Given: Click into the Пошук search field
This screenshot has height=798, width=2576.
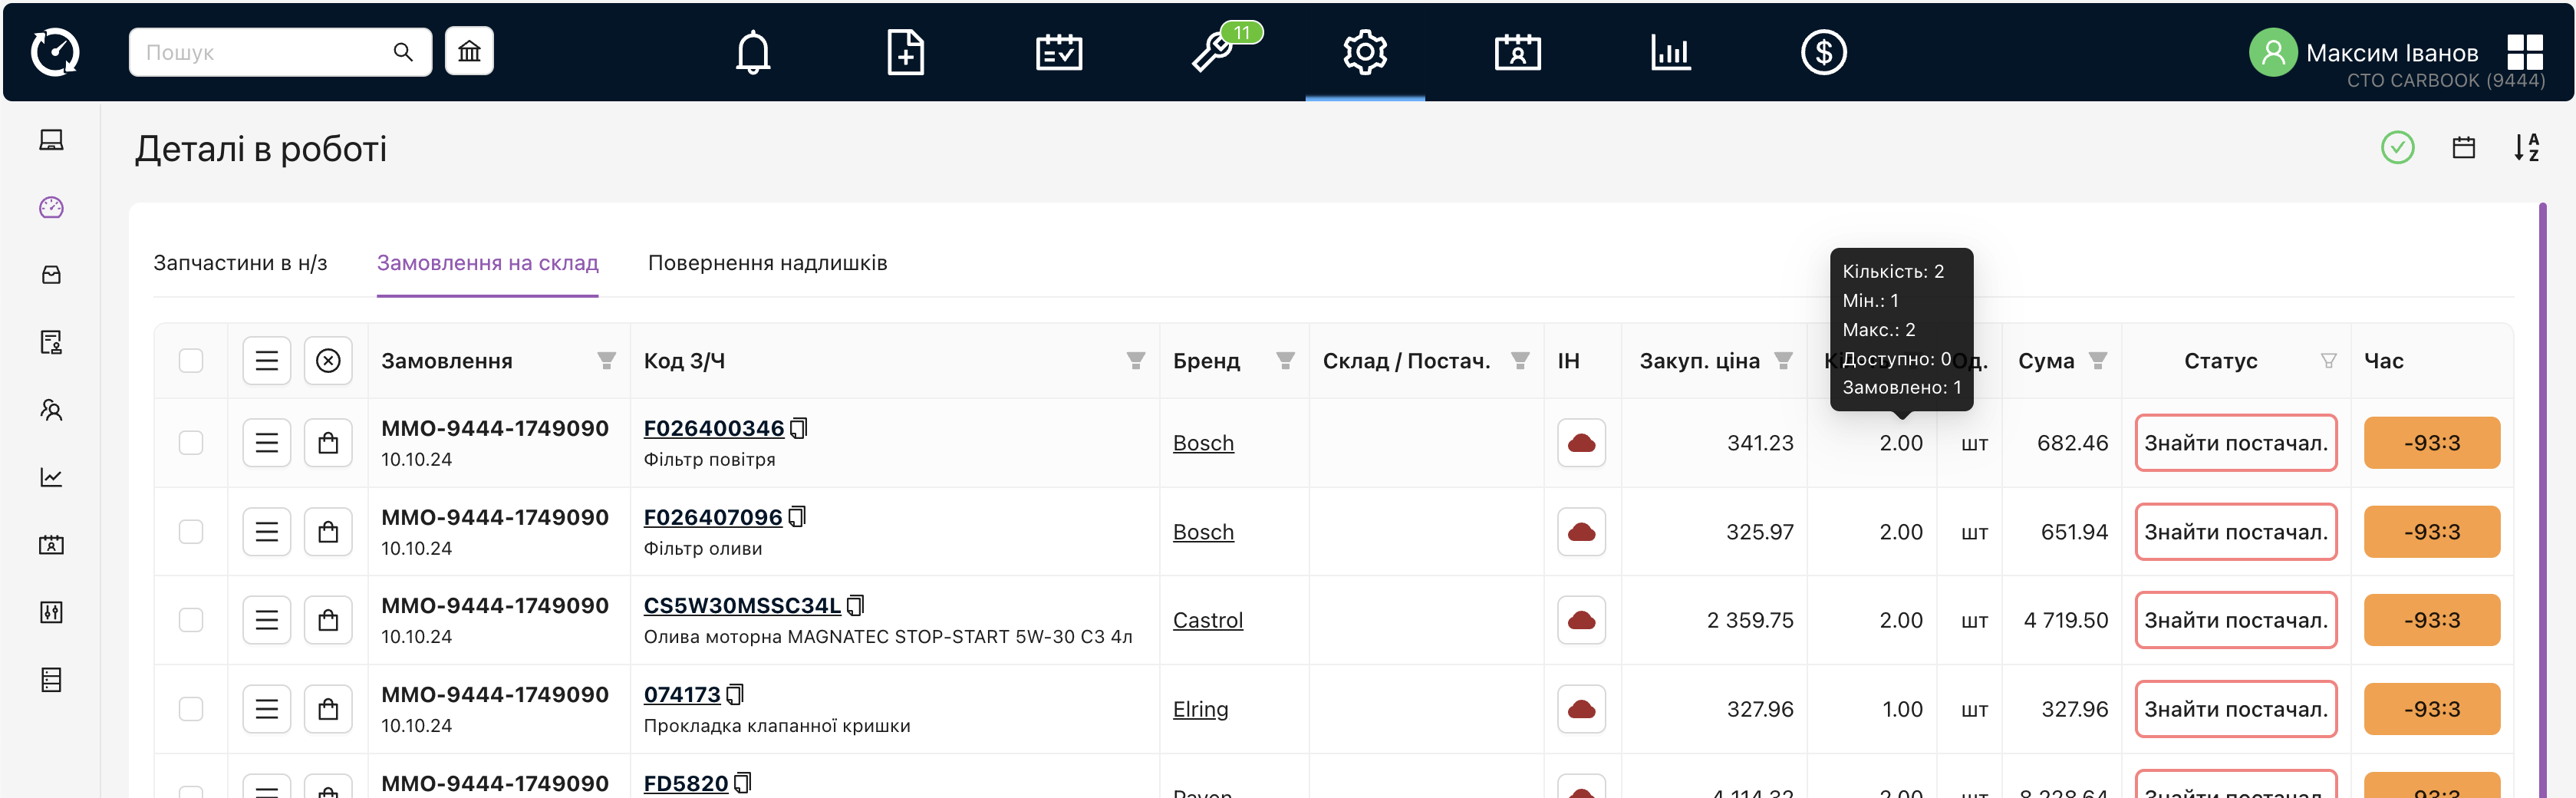Looking at the screenshot, I should click(265, 52).
